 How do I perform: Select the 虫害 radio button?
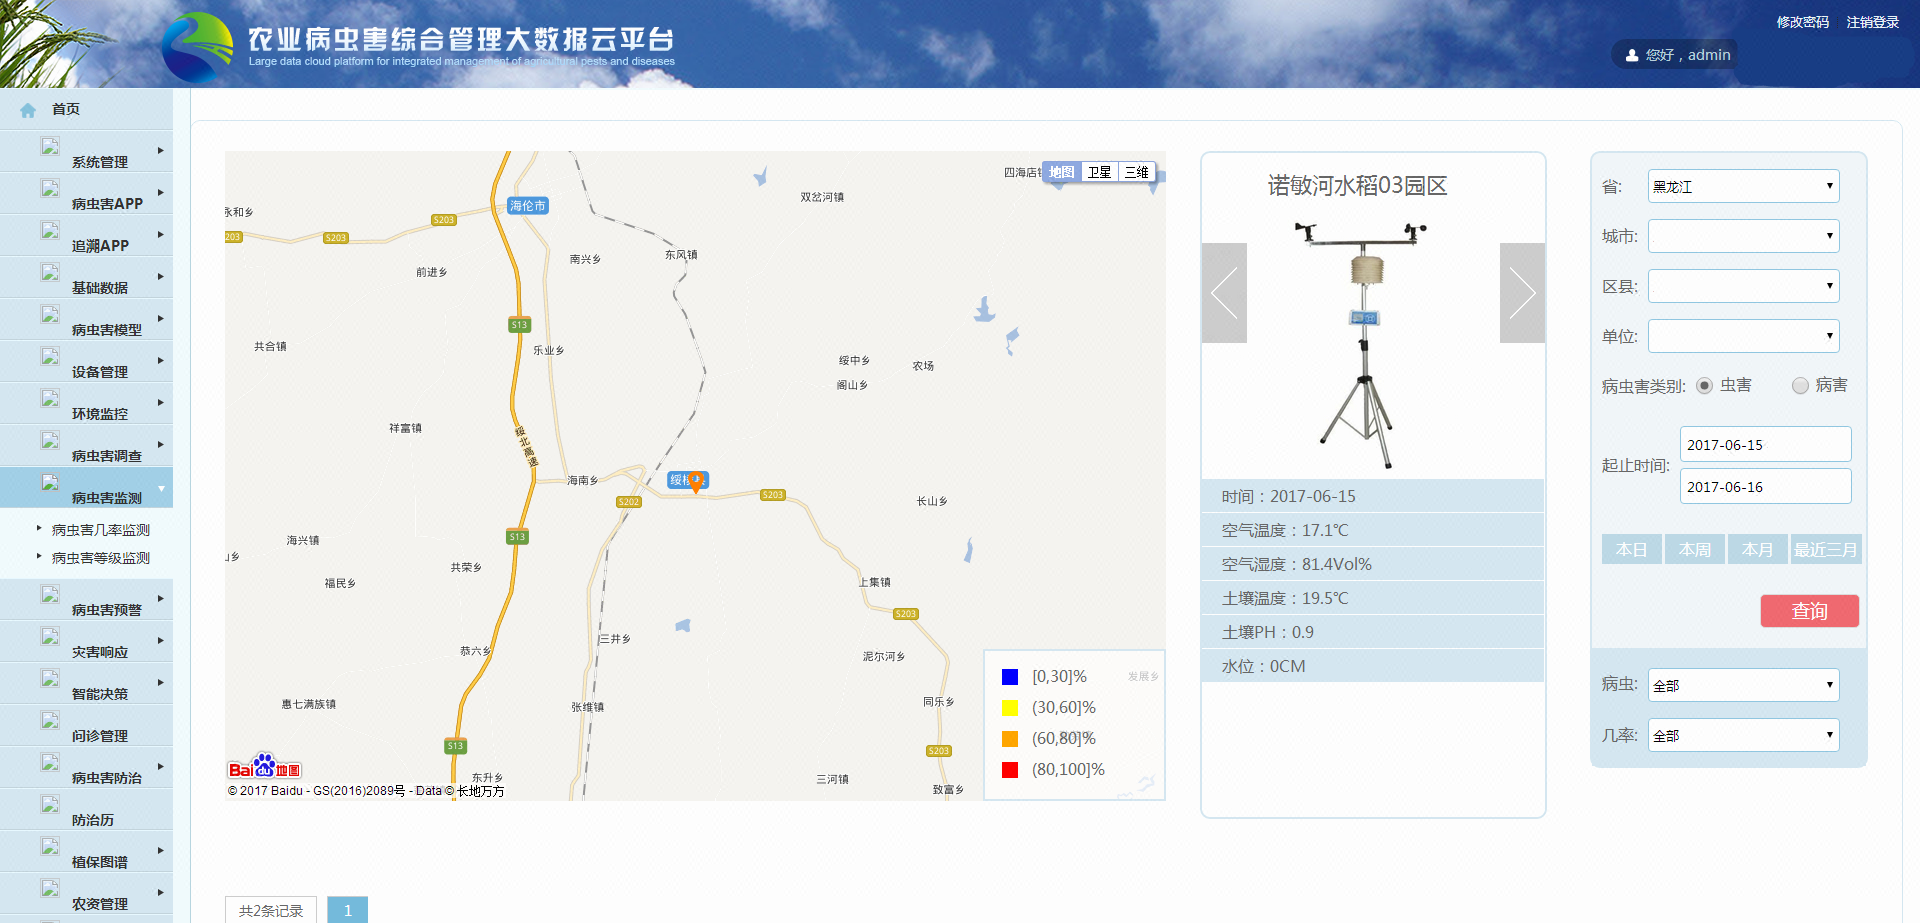point(1704,386)
